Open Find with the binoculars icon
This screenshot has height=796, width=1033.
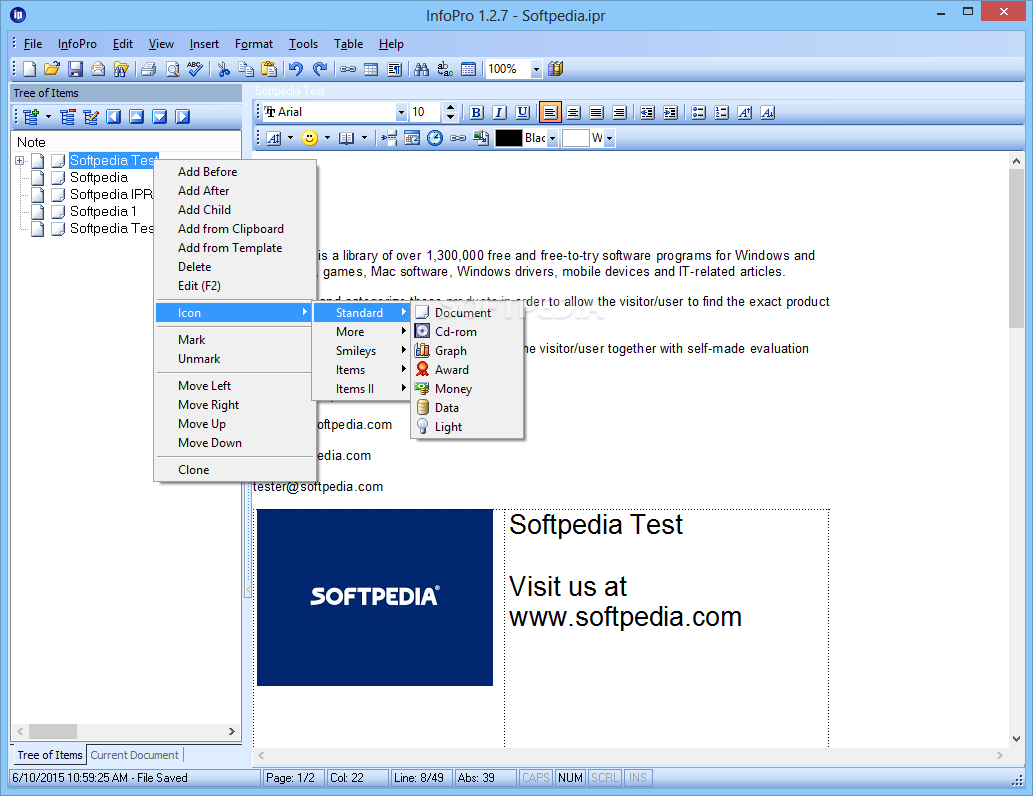point(422,69)
